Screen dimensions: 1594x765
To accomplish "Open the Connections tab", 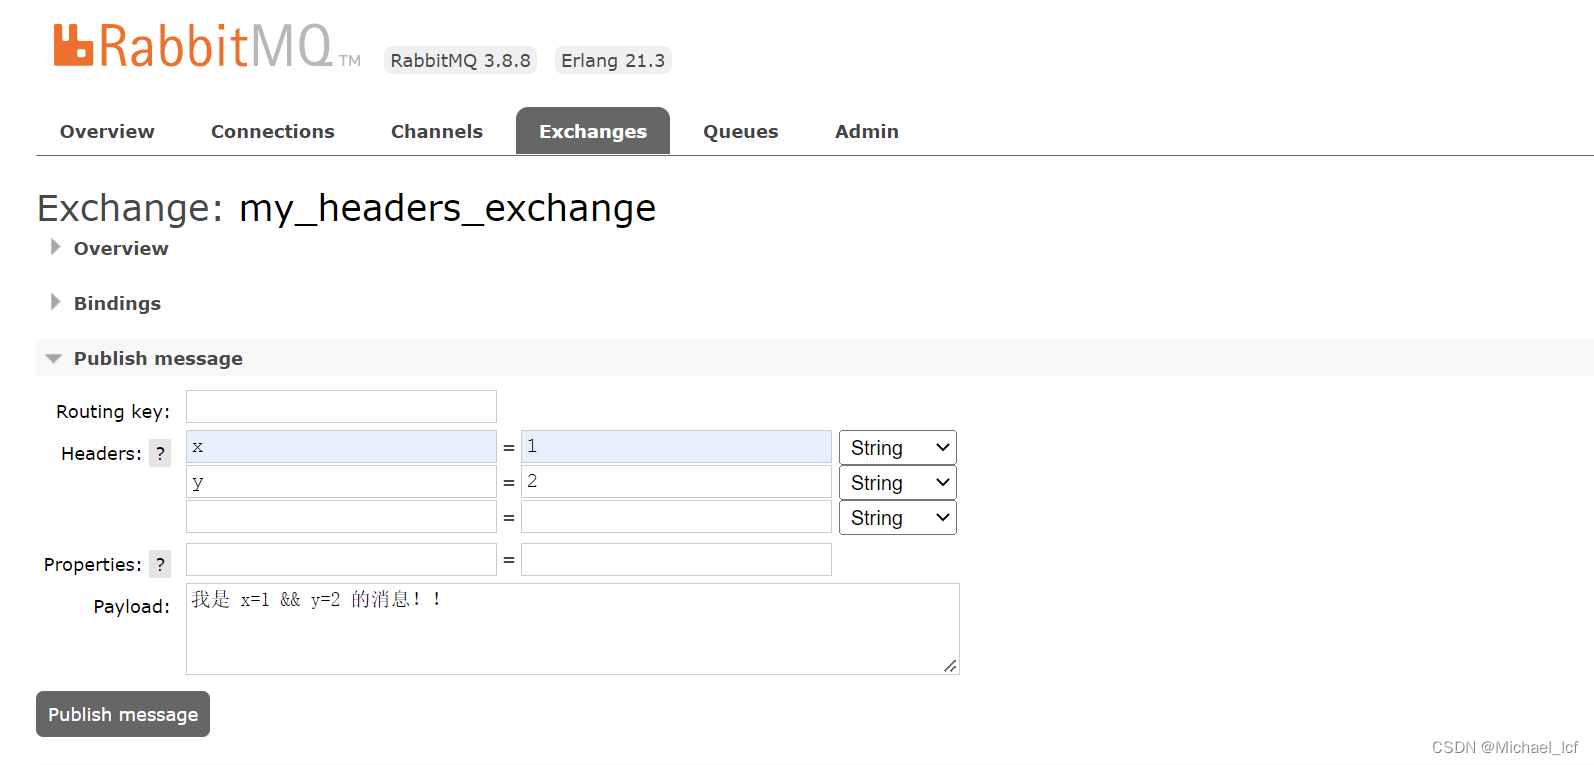I will tap(272, 131).
